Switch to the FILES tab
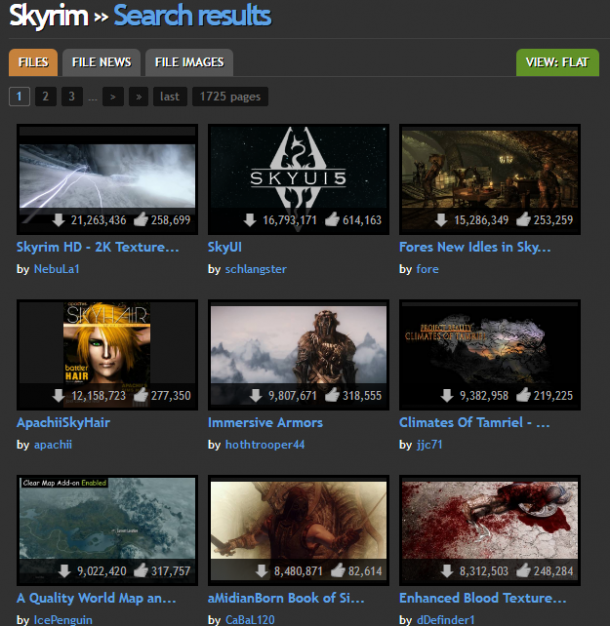The width and height of the screenshot is (610, 626). pos(33,62)
